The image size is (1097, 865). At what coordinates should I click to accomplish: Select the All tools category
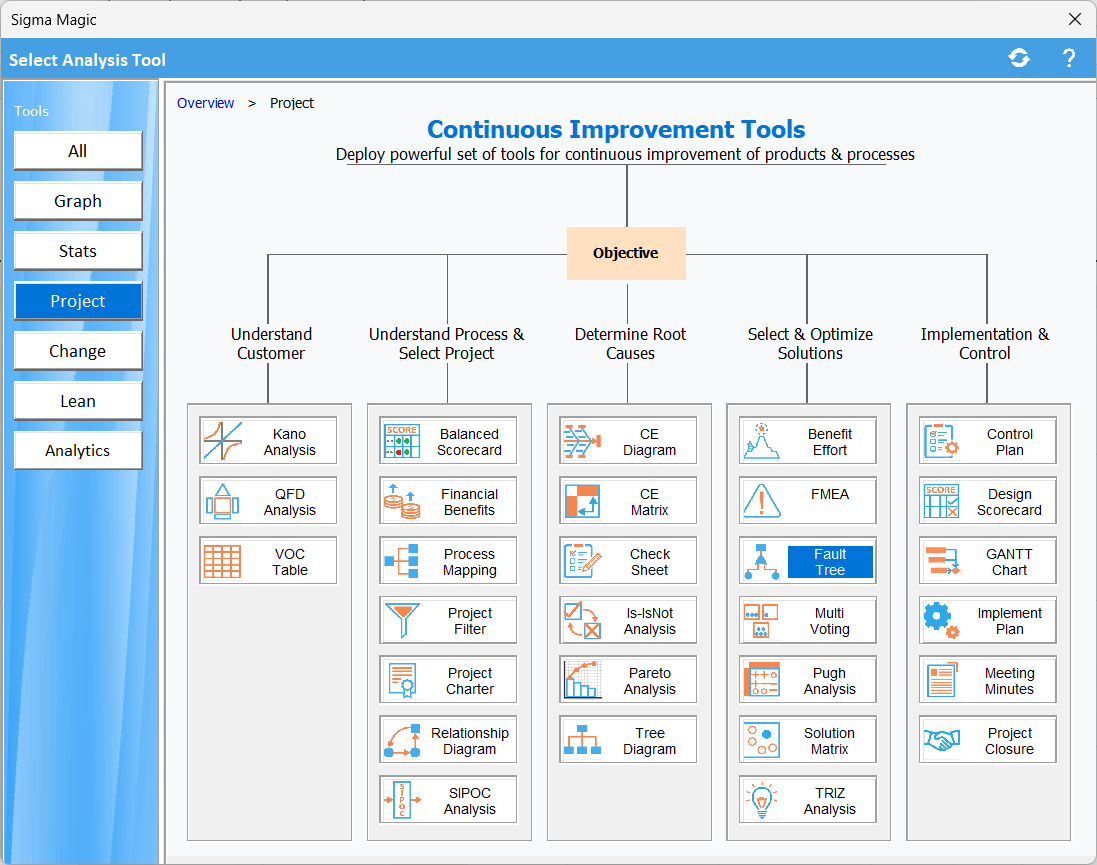[78, 151]
